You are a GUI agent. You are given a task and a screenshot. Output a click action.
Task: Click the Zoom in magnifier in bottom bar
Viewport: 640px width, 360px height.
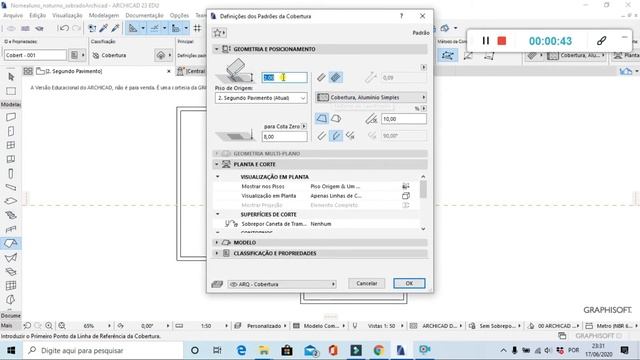pyautogui.click(x=49, y=326)
